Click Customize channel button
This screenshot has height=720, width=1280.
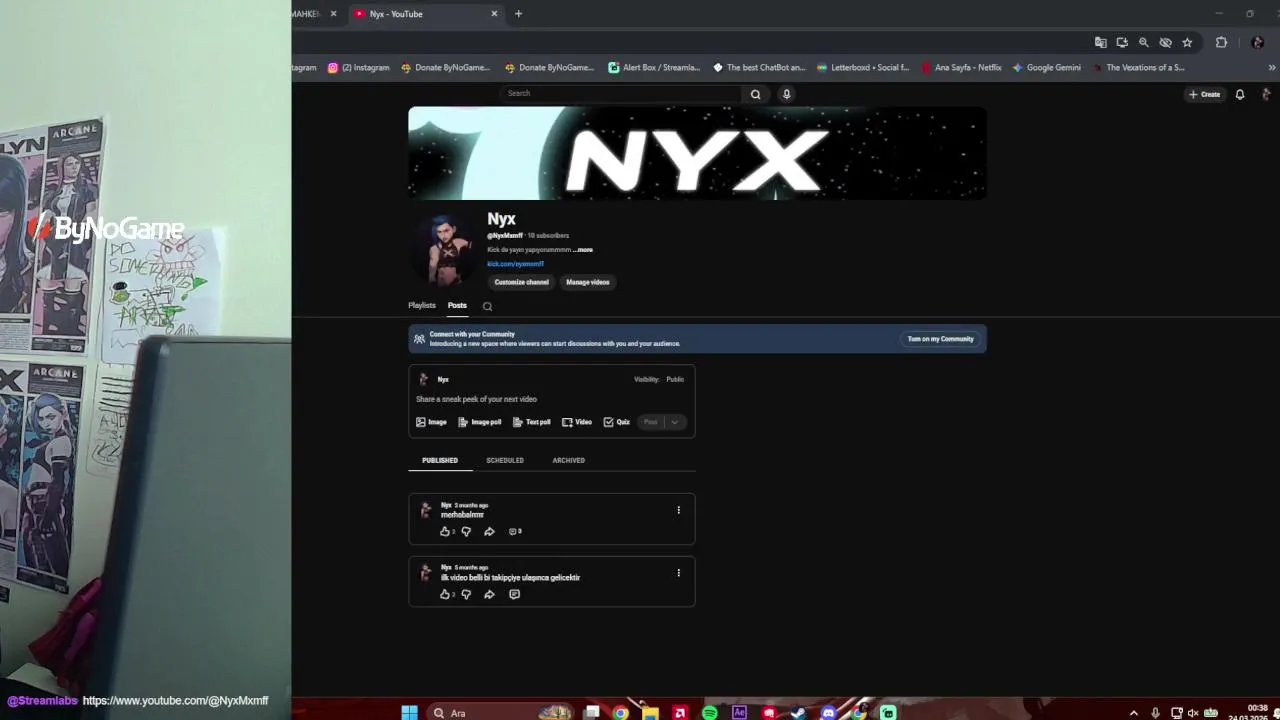pyautogui.click(x=521, y=282)
